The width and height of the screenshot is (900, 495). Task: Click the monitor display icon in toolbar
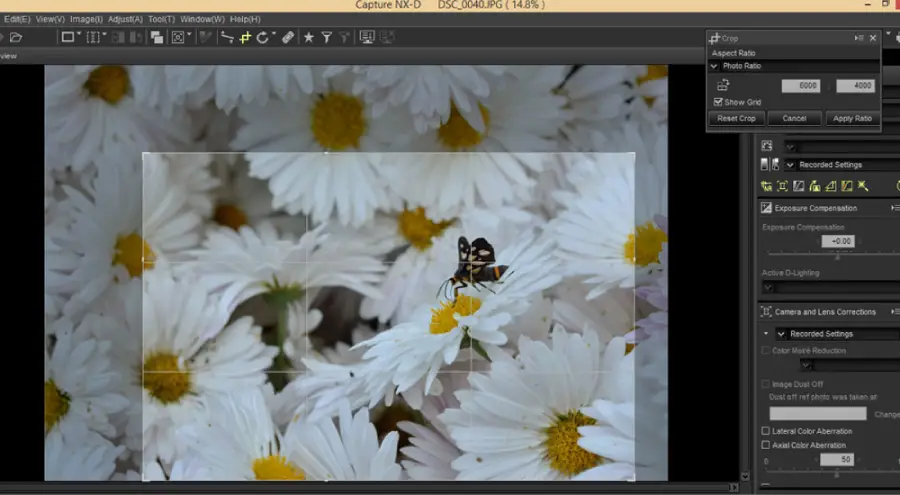coord(367,37)
